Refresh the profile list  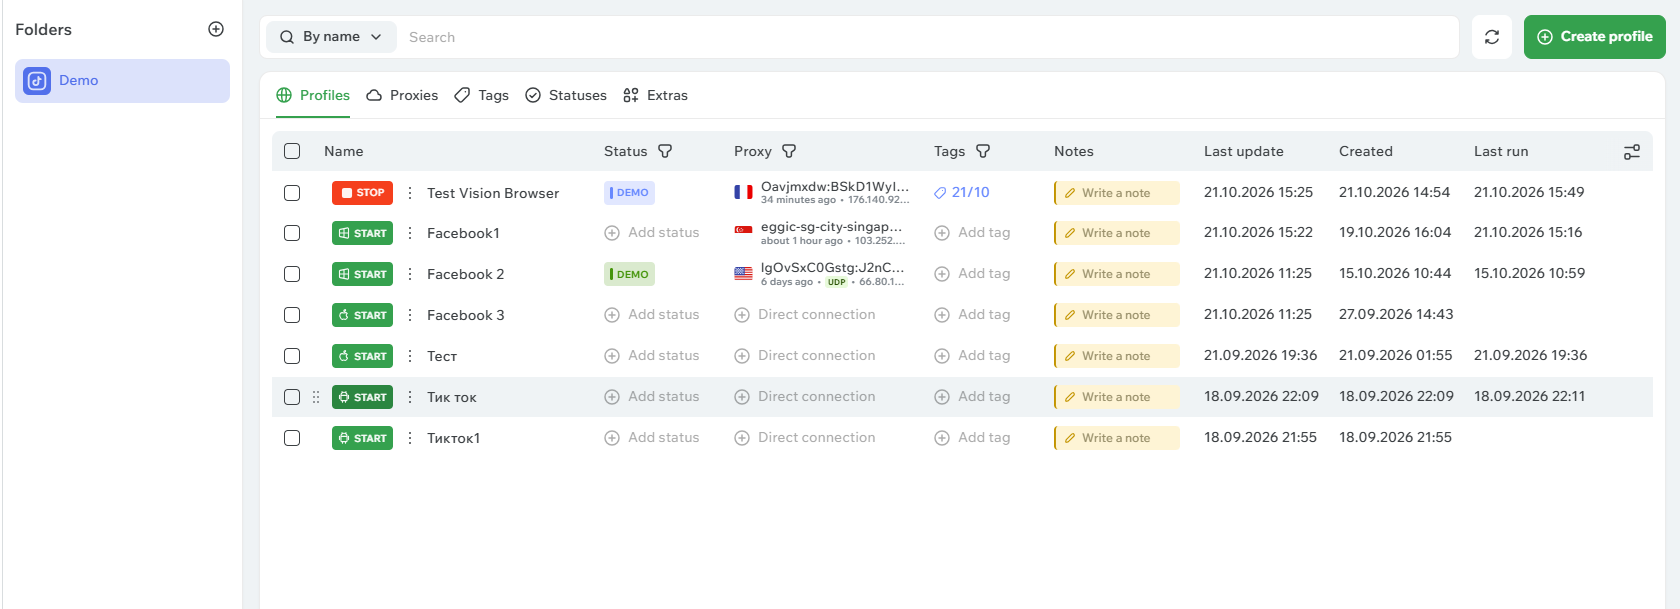1492,37
